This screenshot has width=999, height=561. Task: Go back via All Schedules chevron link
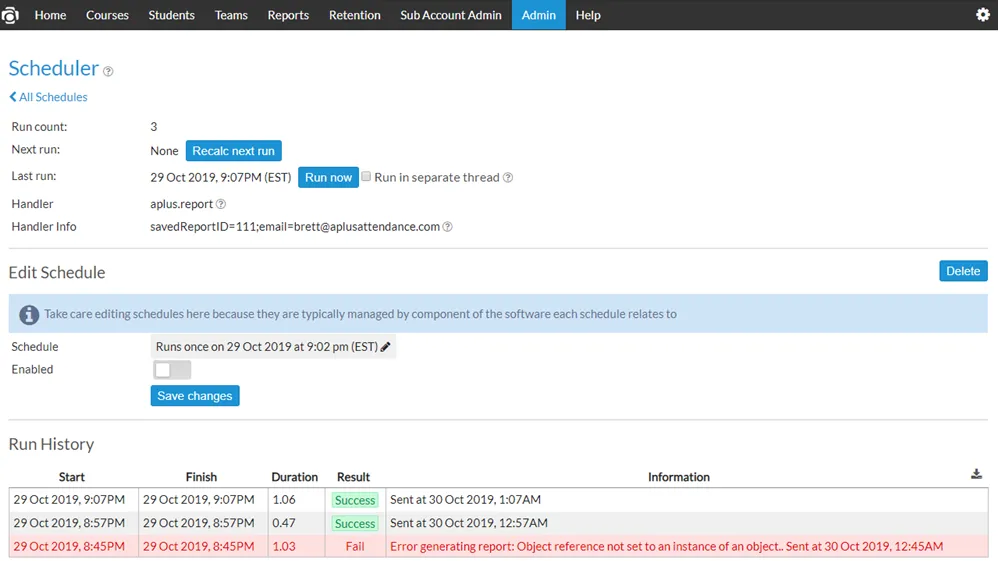click(x=48, y=97)
